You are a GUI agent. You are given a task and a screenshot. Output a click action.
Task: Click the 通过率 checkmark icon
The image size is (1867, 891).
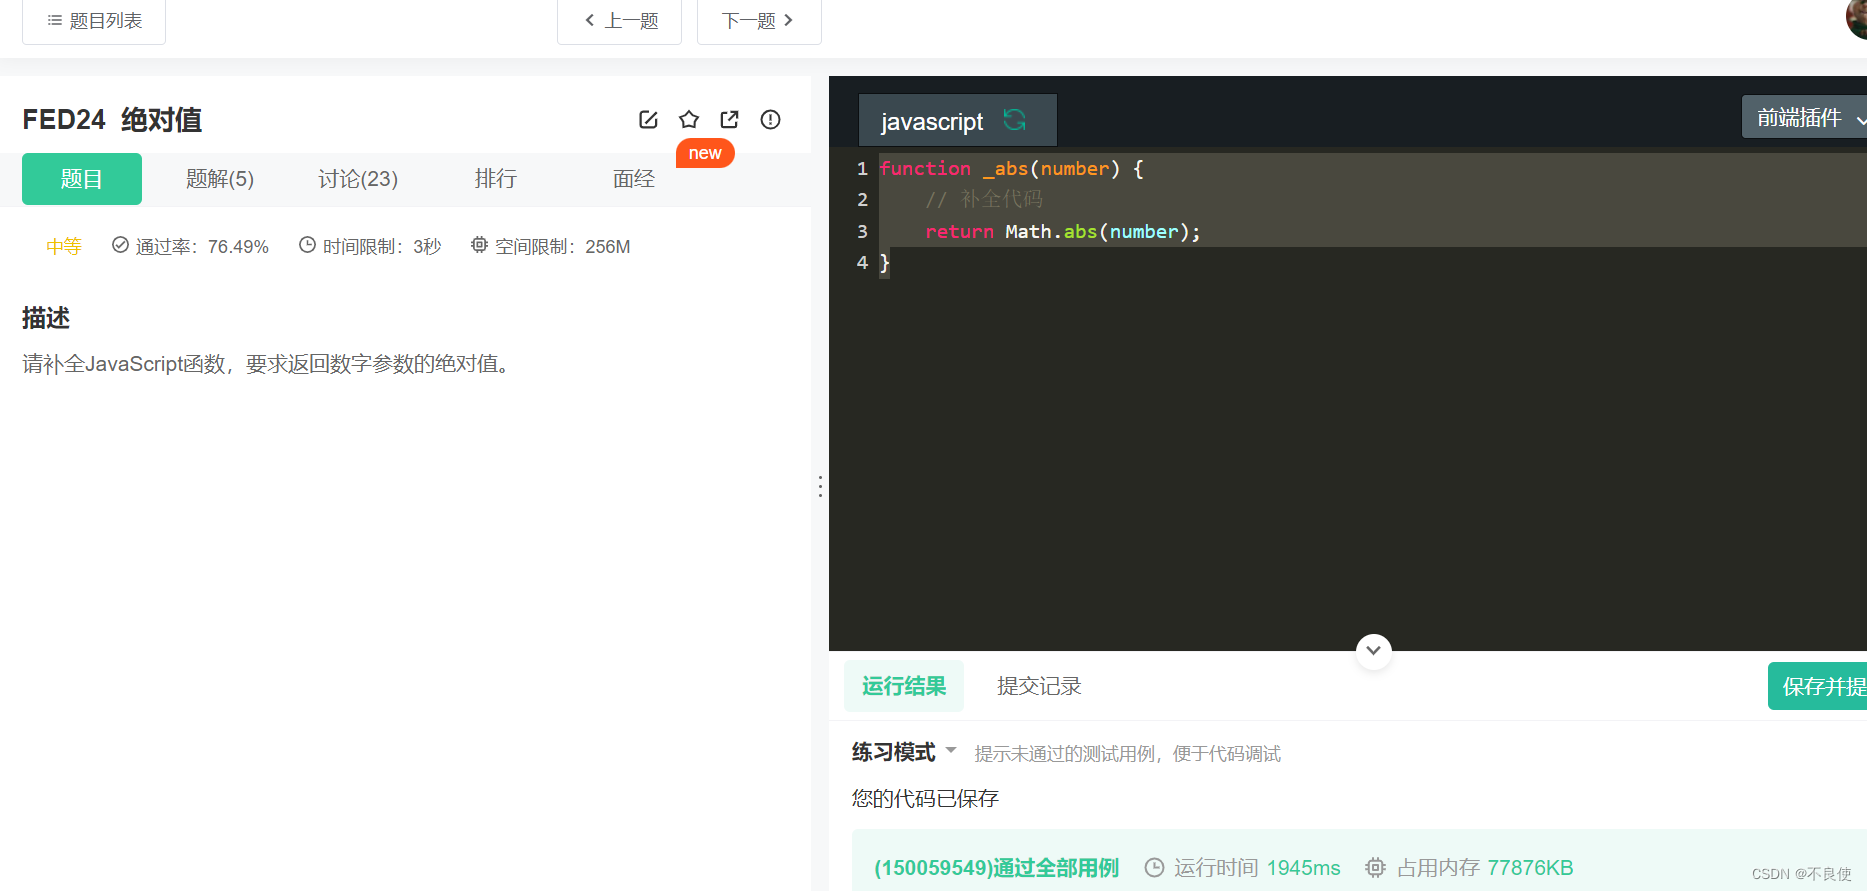tap(120, 245)
